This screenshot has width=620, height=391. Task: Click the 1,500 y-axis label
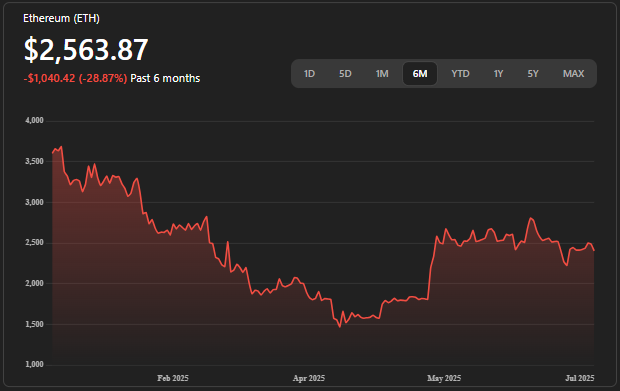click(x=34, y=324)
